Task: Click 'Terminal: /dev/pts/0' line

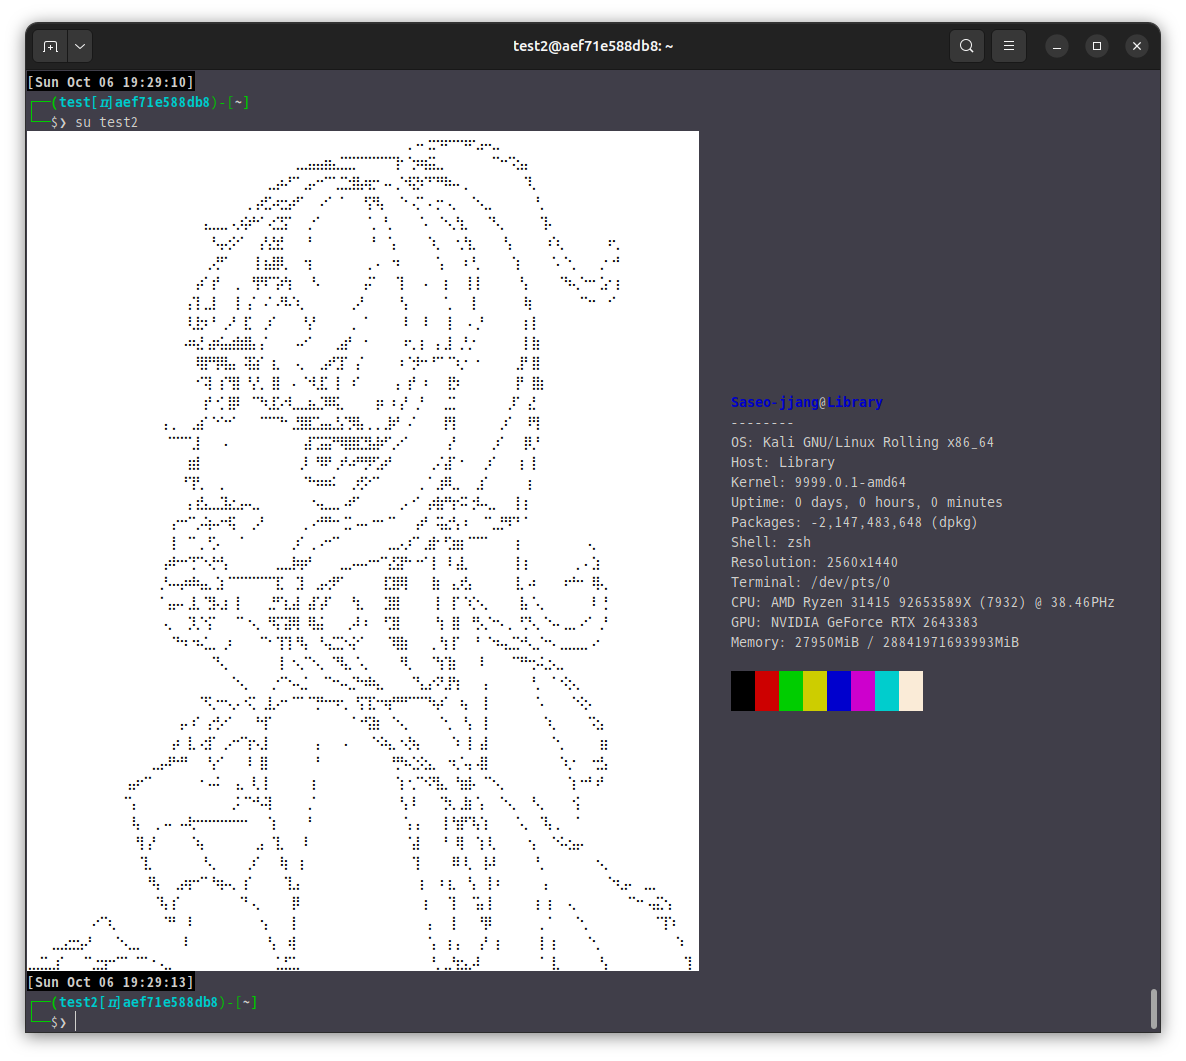Action: (811, 582)
